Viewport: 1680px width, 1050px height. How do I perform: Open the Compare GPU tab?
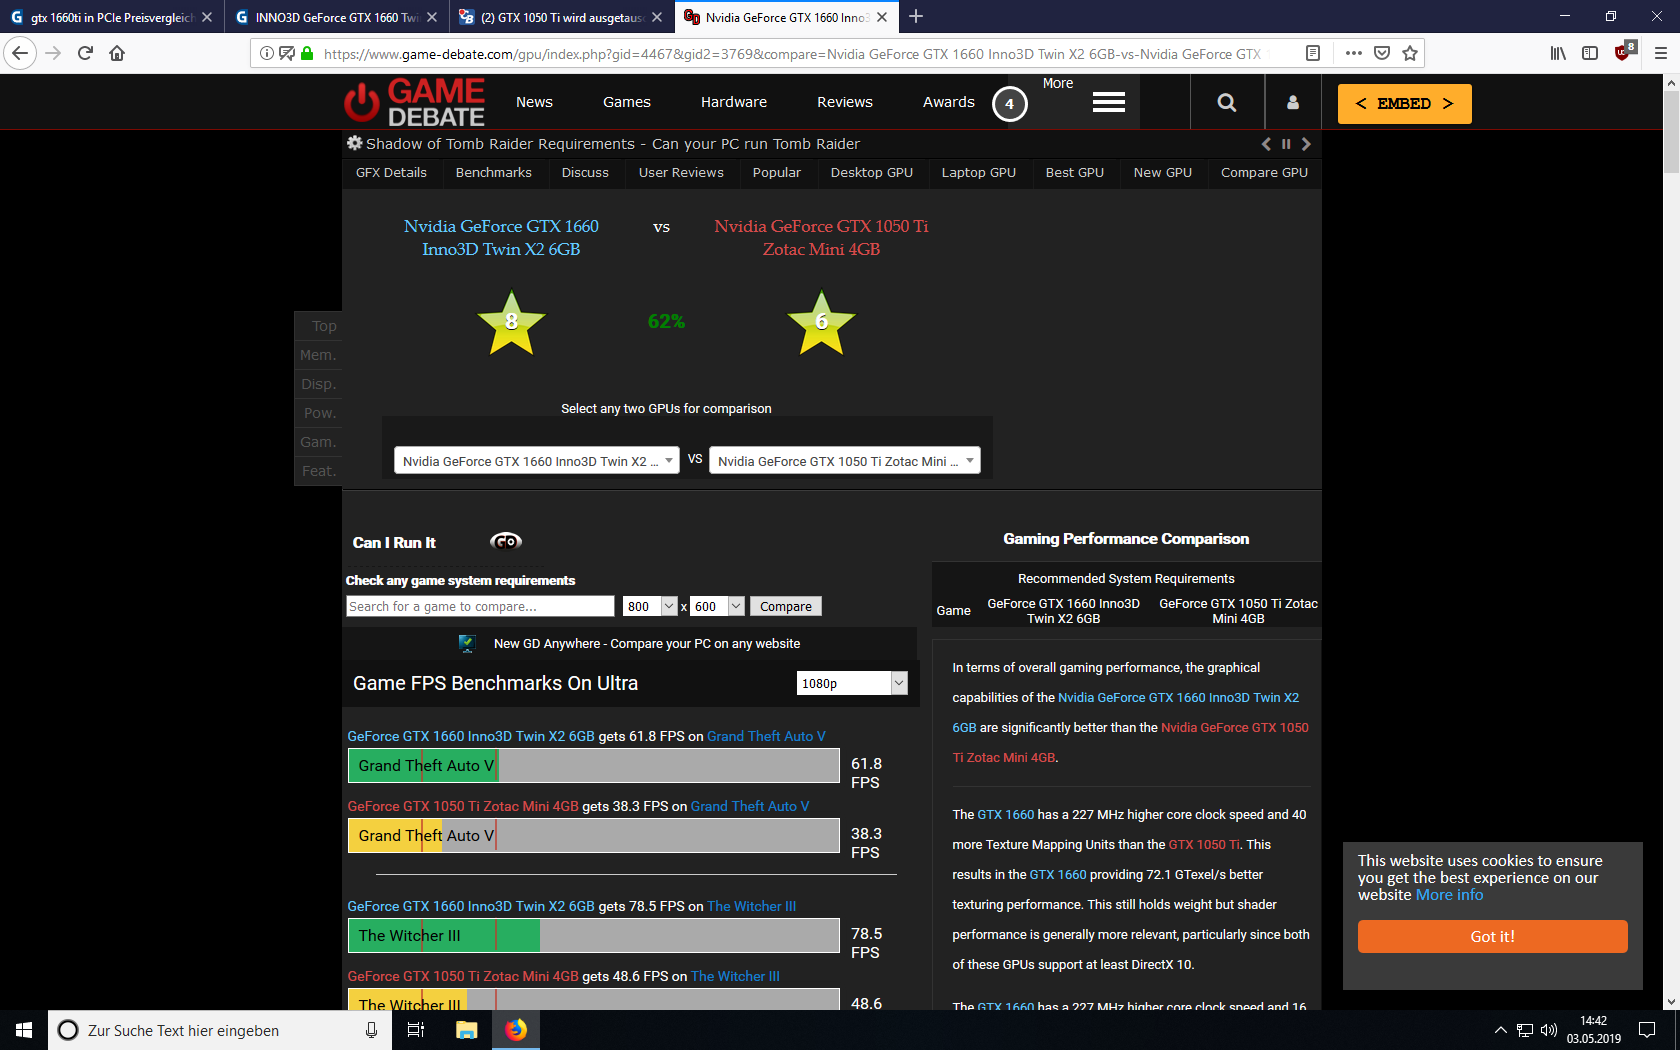pyautogui.click(x=1264, y=172)
